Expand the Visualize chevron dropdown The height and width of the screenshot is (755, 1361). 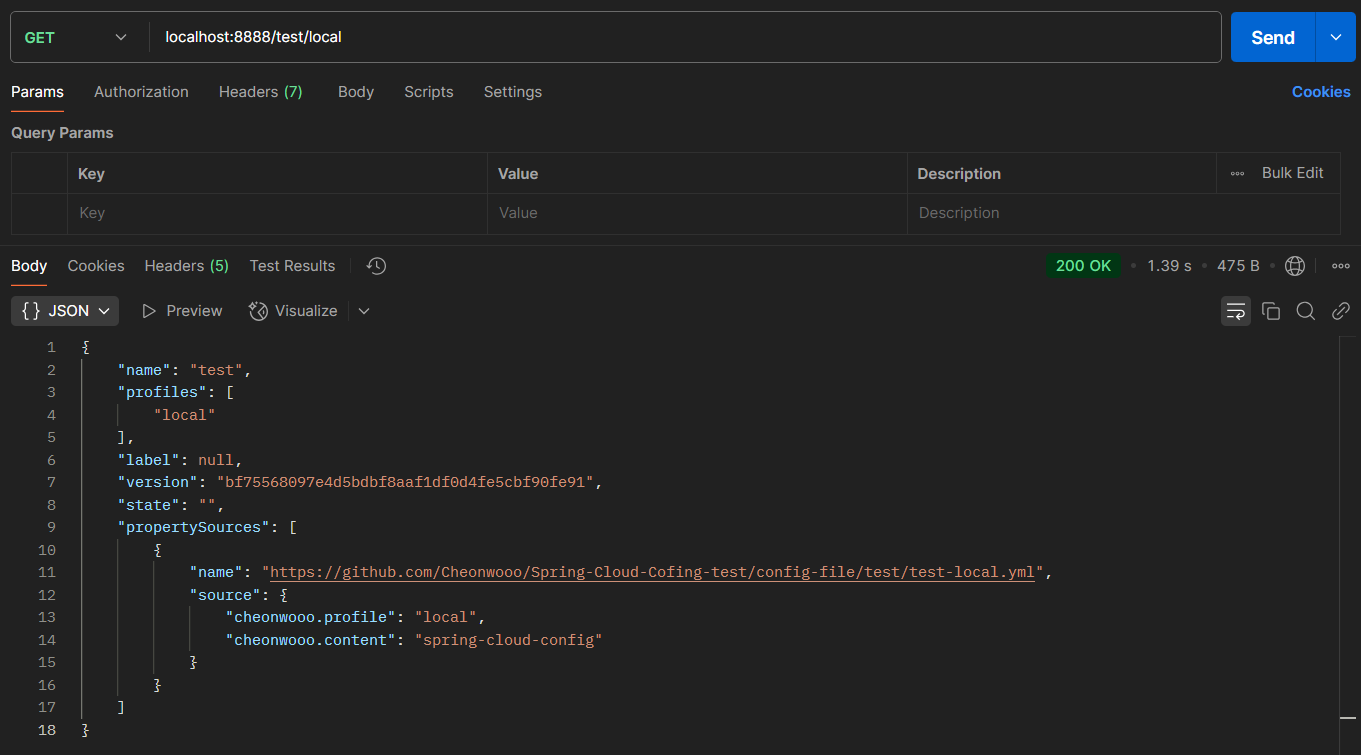point(364,311)
